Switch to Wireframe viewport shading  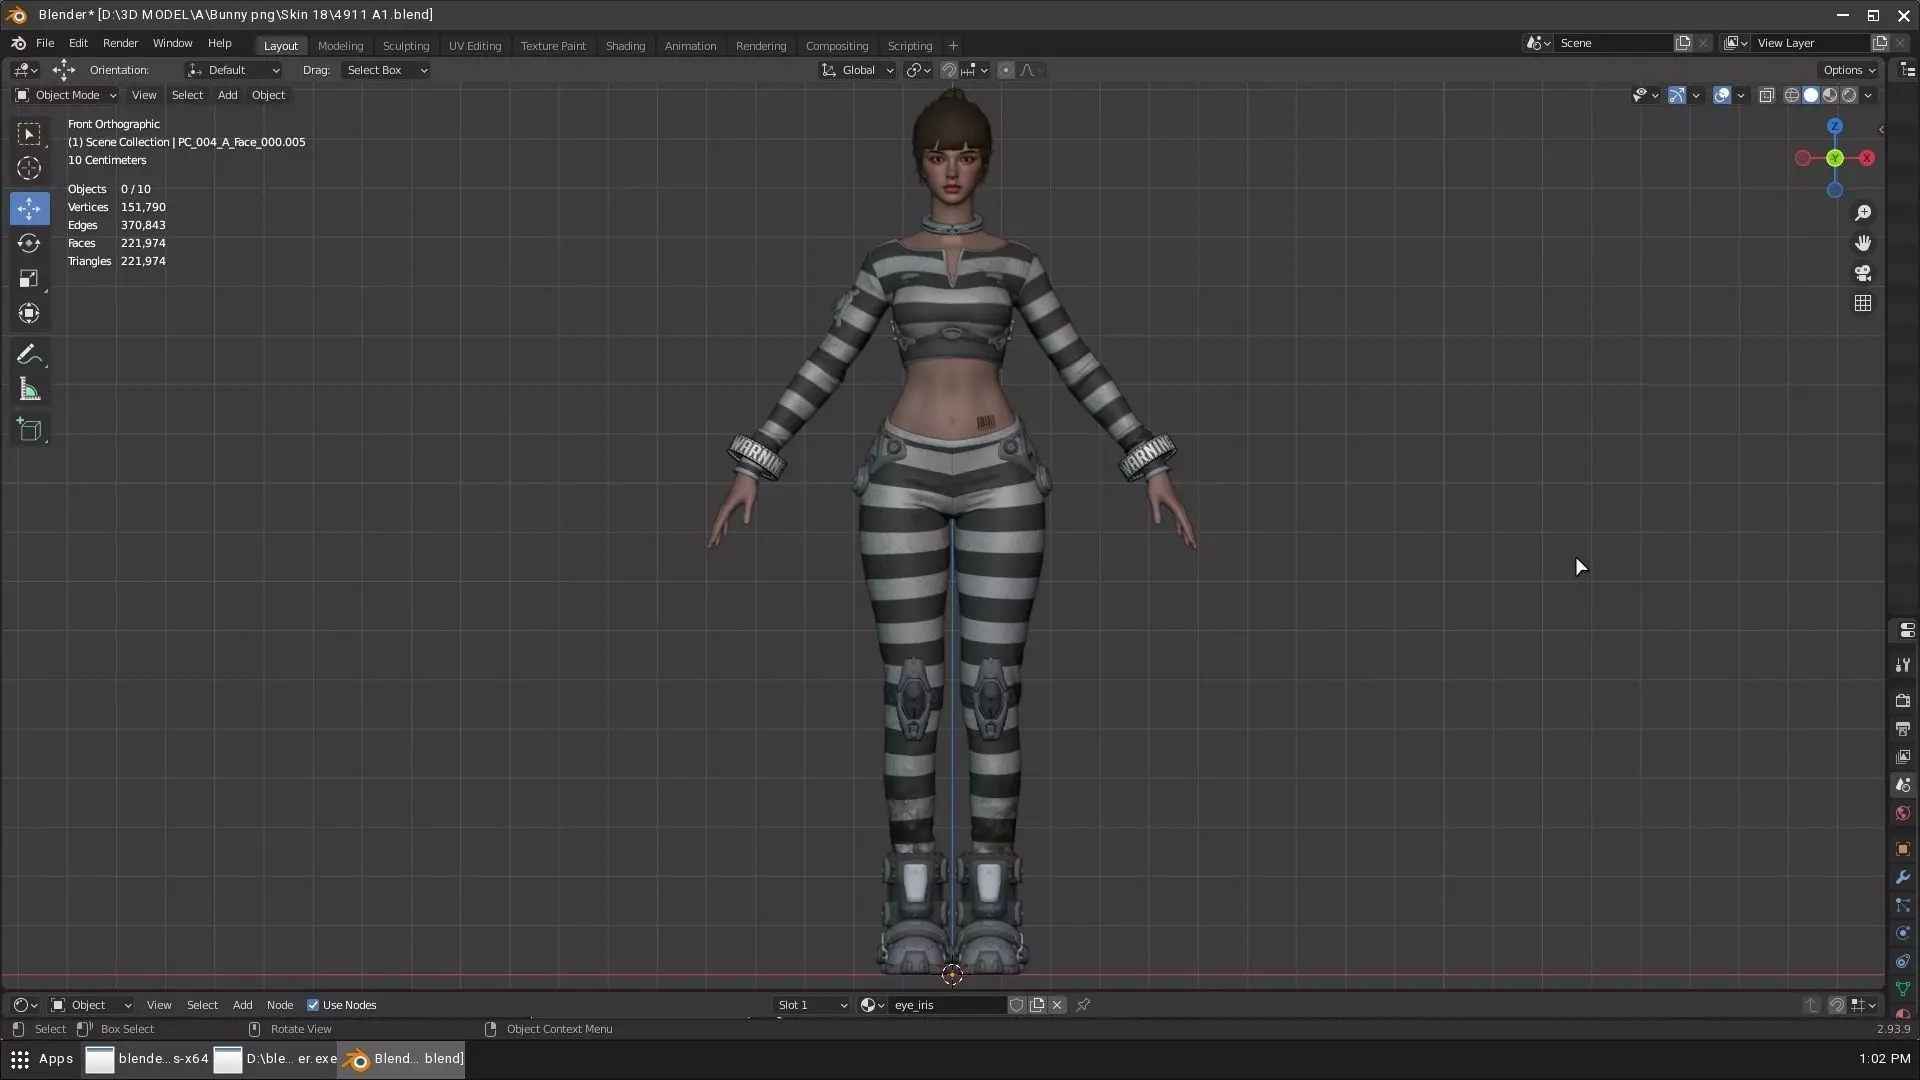click(x=1792, y=95)
